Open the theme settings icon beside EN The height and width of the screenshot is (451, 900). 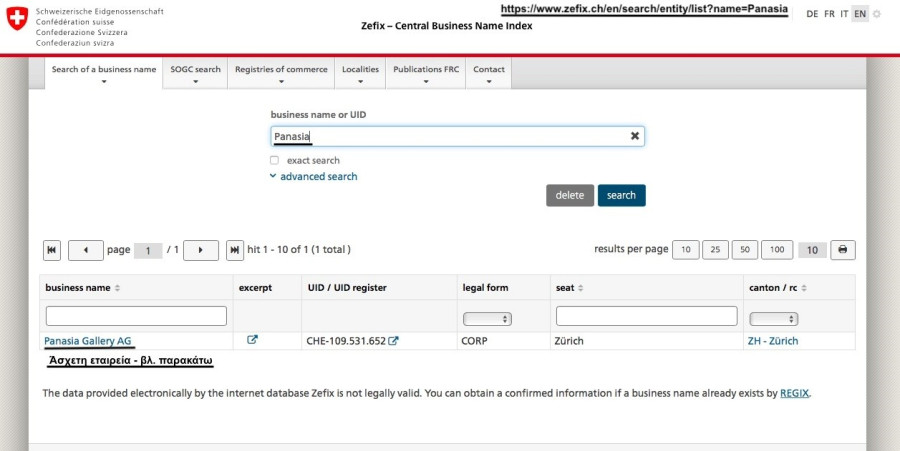click(x=876, y=14)
